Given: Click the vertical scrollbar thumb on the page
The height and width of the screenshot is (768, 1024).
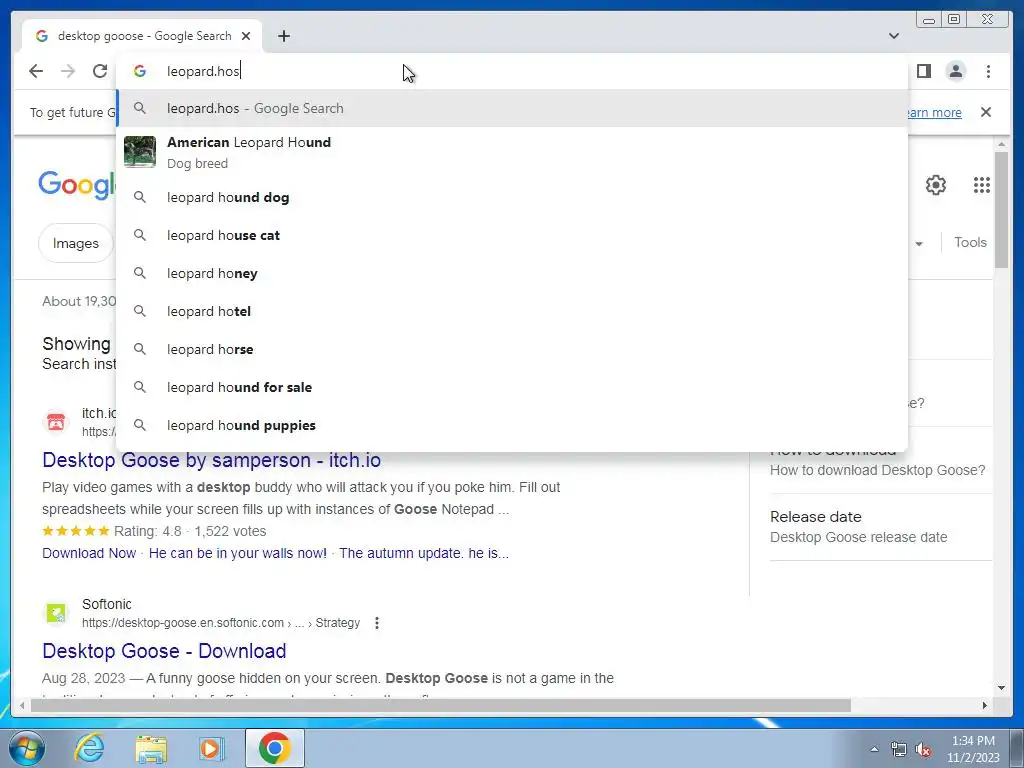Looking at the screenshot, I should [x=1002, y=209].
